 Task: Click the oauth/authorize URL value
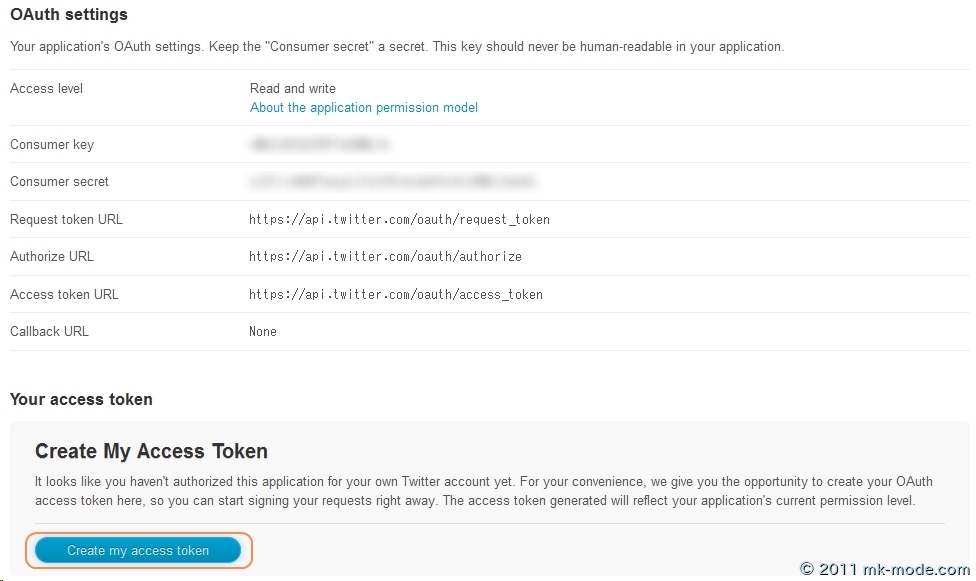pyautogui.click(x=385, y=256)
